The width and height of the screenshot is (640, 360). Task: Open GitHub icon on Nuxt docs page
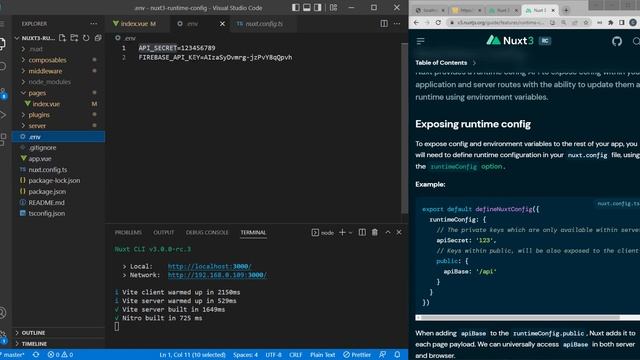pos(617,41)
